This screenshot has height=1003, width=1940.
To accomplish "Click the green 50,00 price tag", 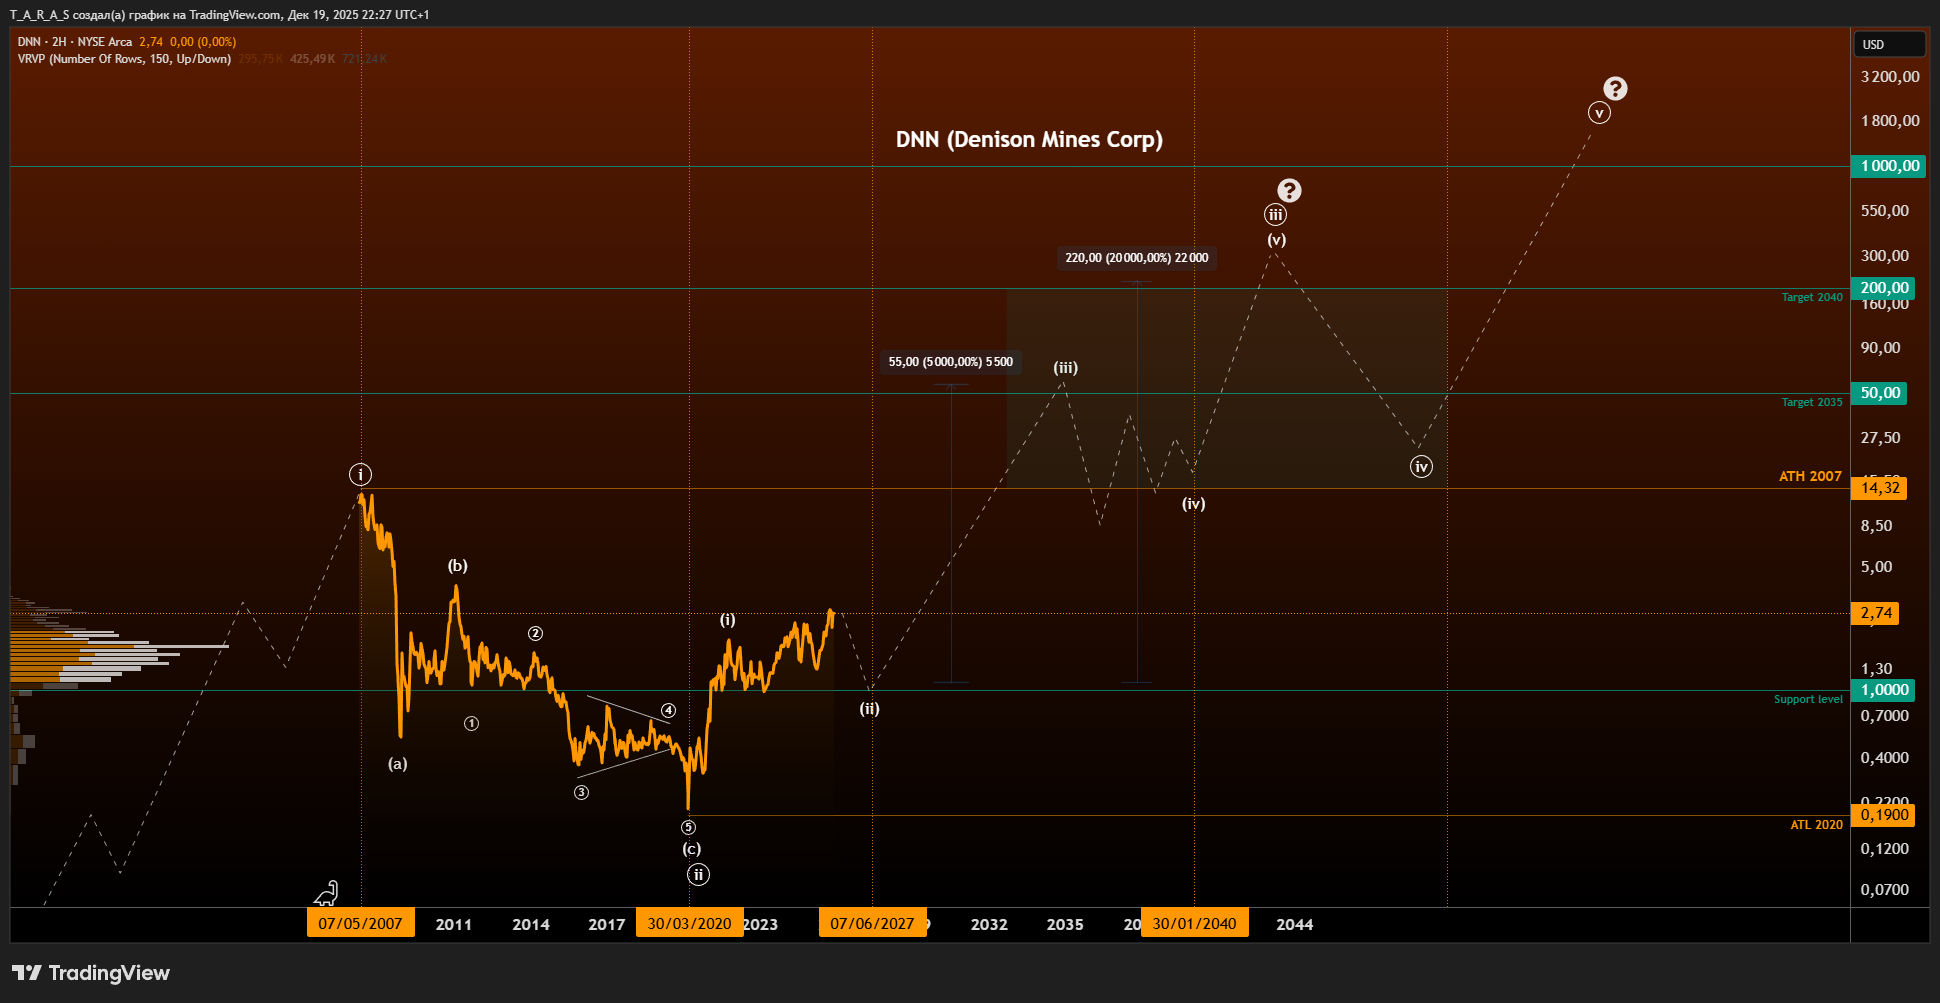I will tap(1879, 393).
